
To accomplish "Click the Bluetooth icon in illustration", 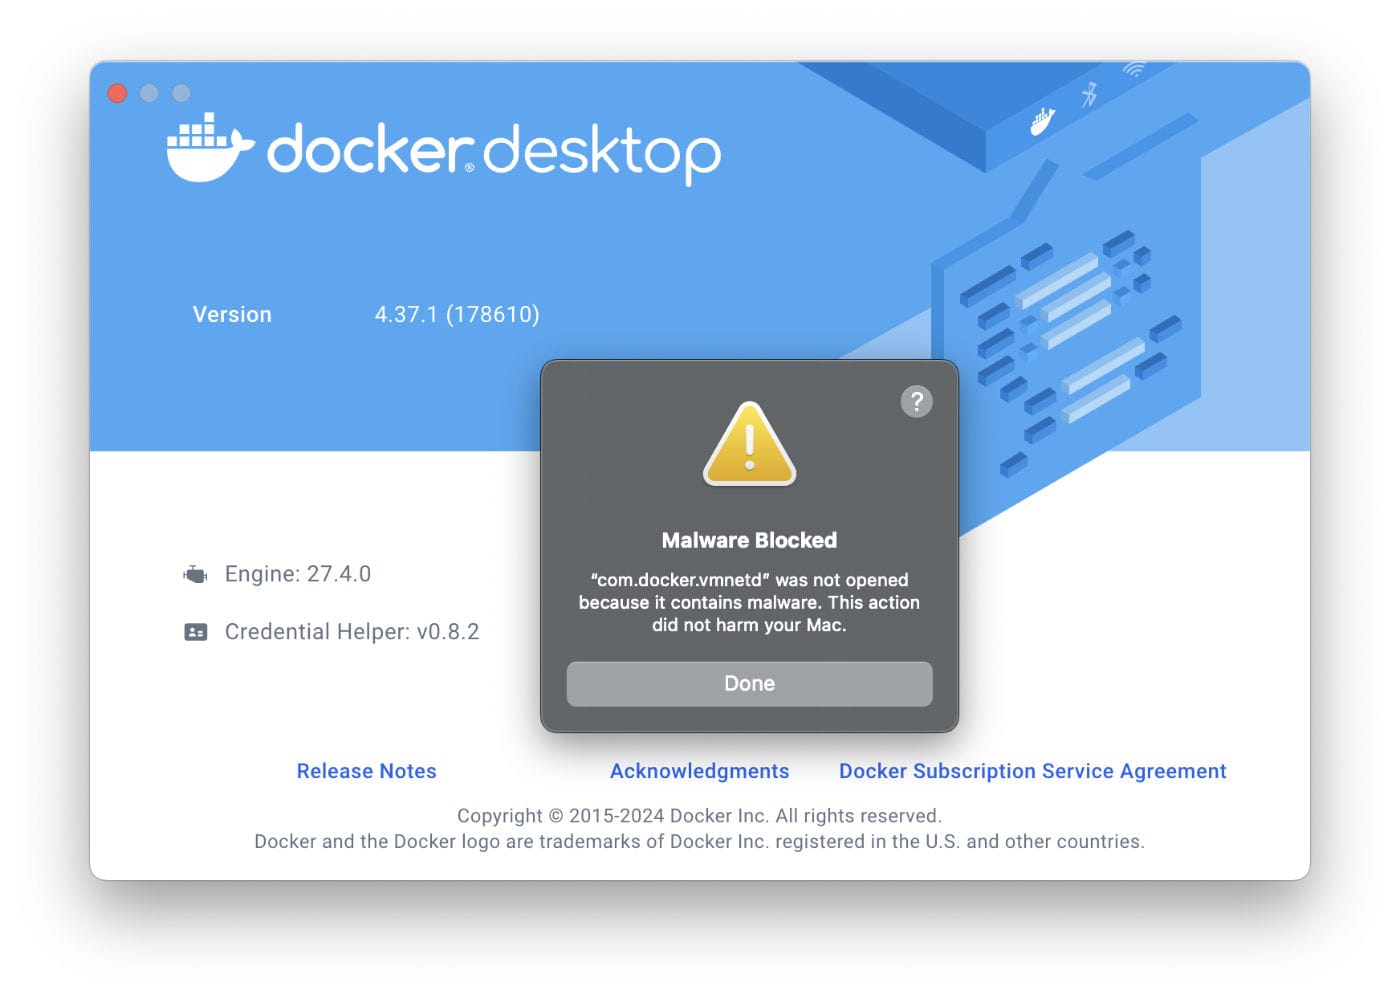I will (1090, 95).
